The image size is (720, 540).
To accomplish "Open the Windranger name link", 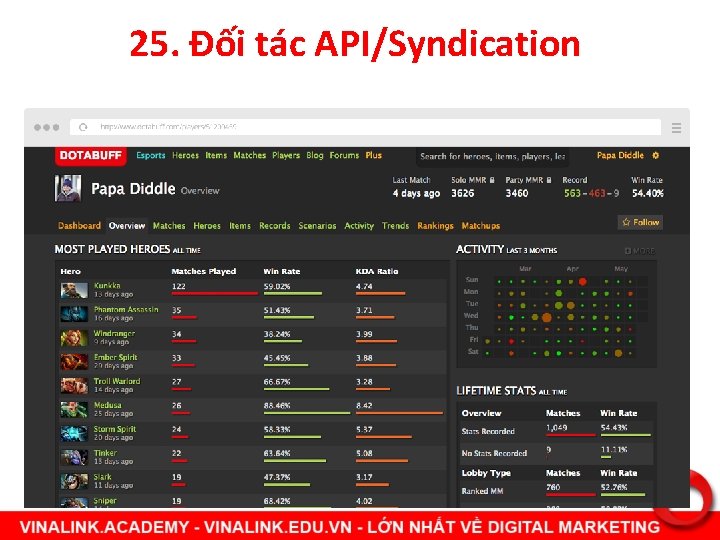I will click(x=114, y=333).
